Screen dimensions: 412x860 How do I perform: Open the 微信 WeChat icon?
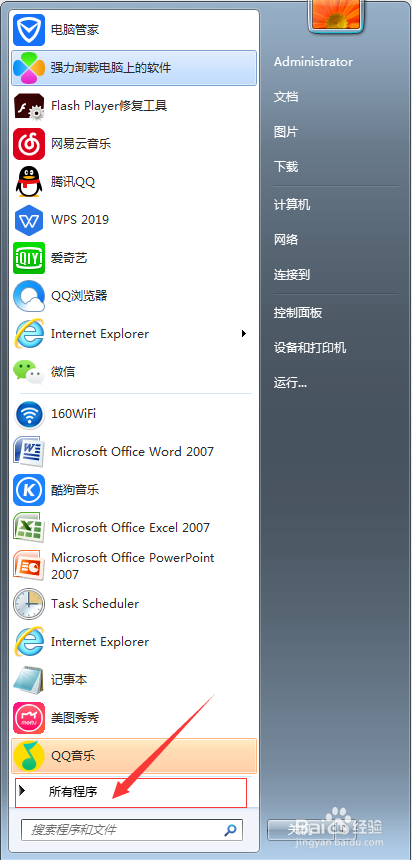click(29, 372)
